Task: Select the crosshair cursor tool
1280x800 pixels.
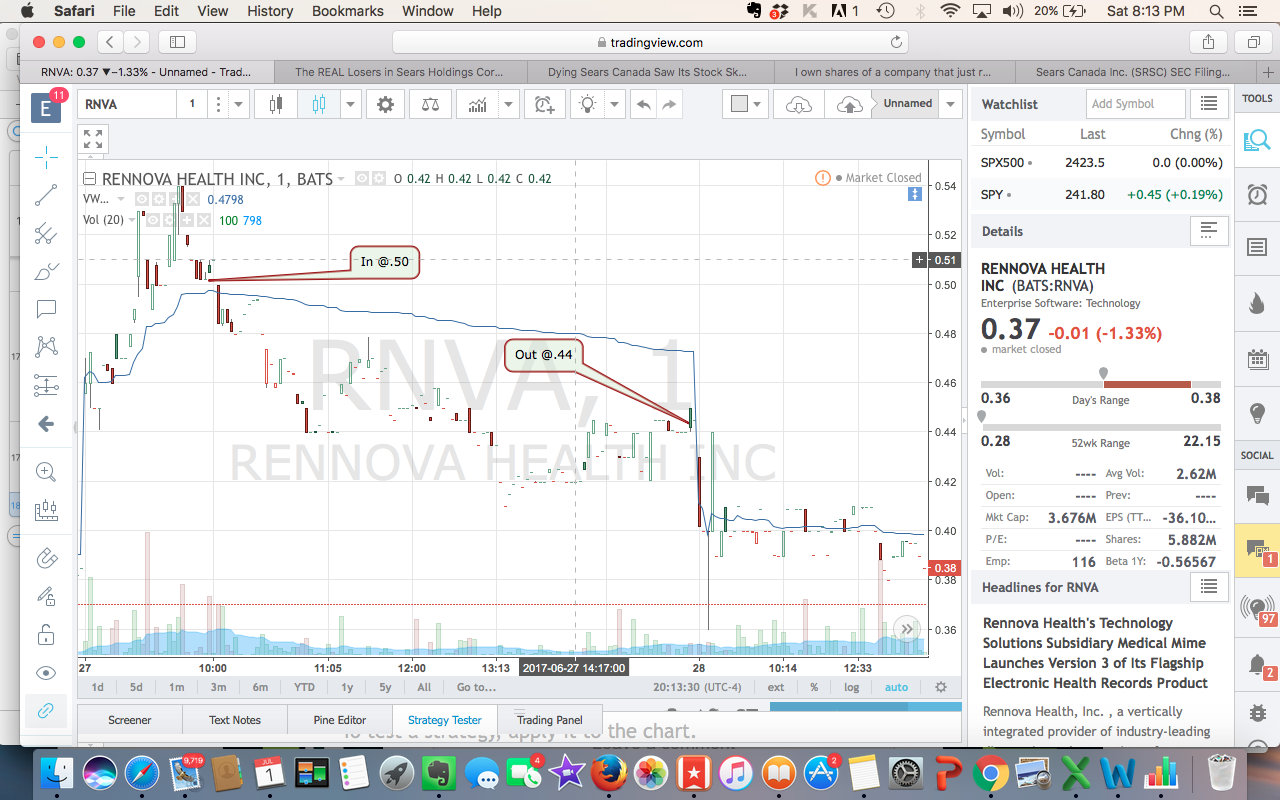Action: click(x=46, y=157)
